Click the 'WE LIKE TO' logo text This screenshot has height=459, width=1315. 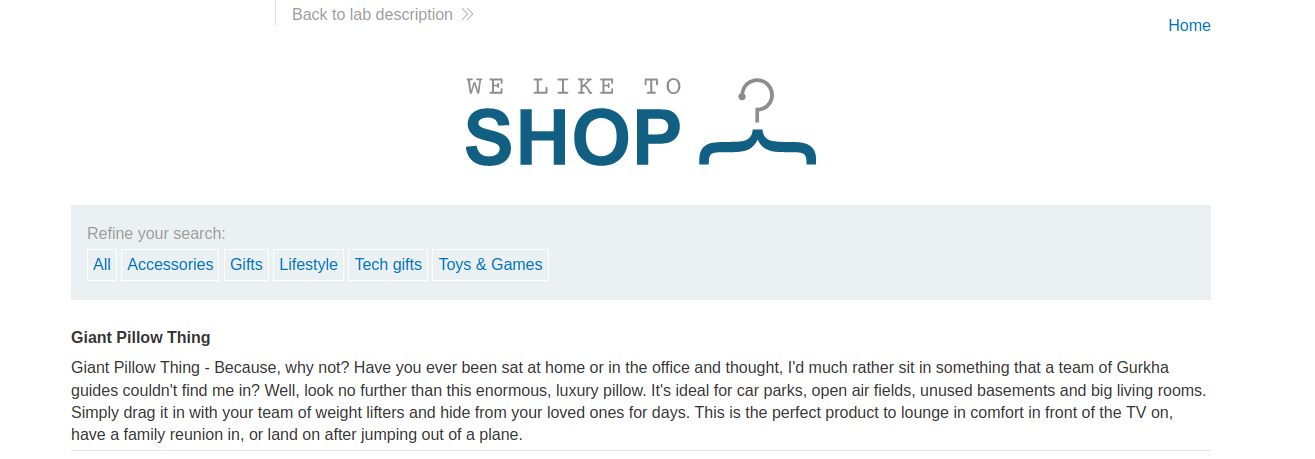[x=574, y=87]
